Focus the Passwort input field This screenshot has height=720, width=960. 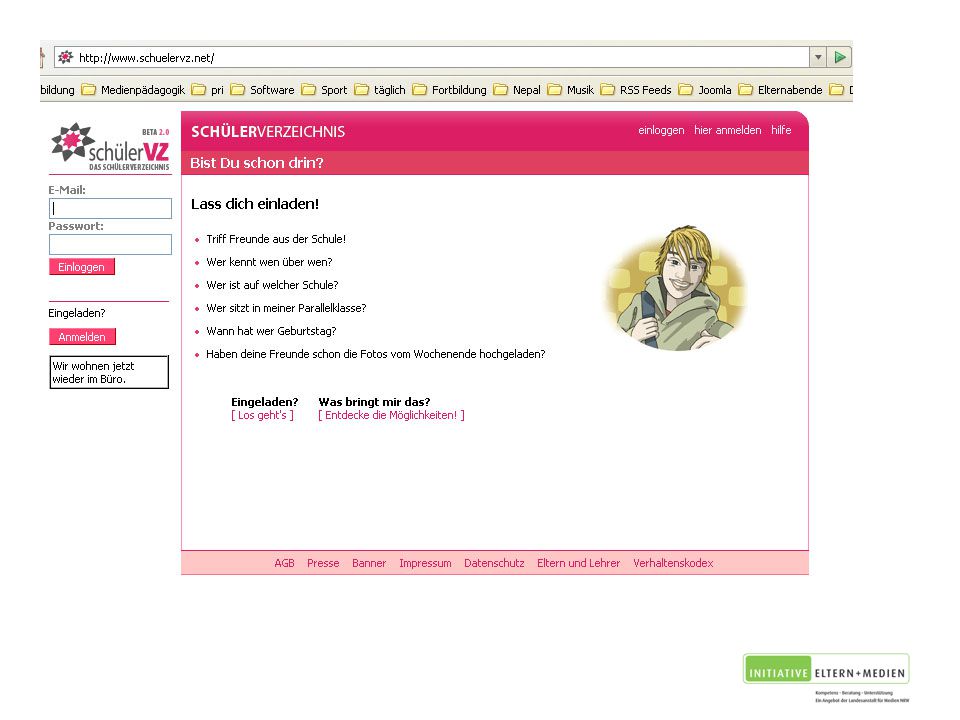(110, 244)
